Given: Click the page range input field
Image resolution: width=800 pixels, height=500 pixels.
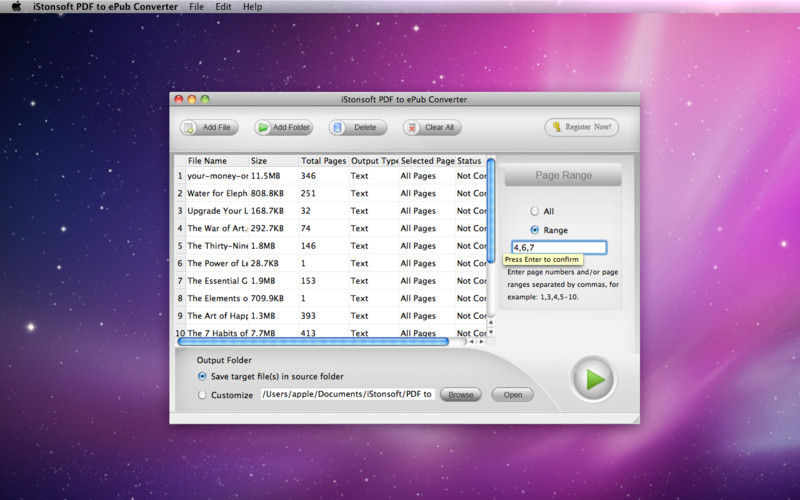Looking at the screenshot, I should pos(558,247).
